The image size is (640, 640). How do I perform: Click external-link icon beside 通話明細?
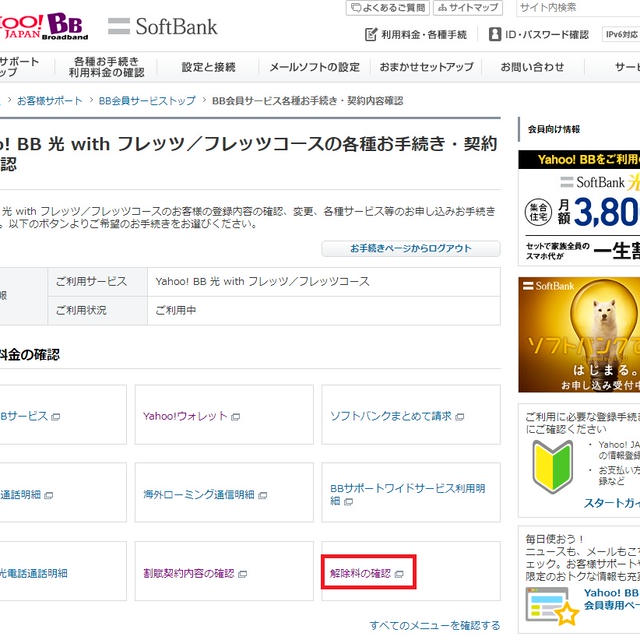tap(49, 496)
